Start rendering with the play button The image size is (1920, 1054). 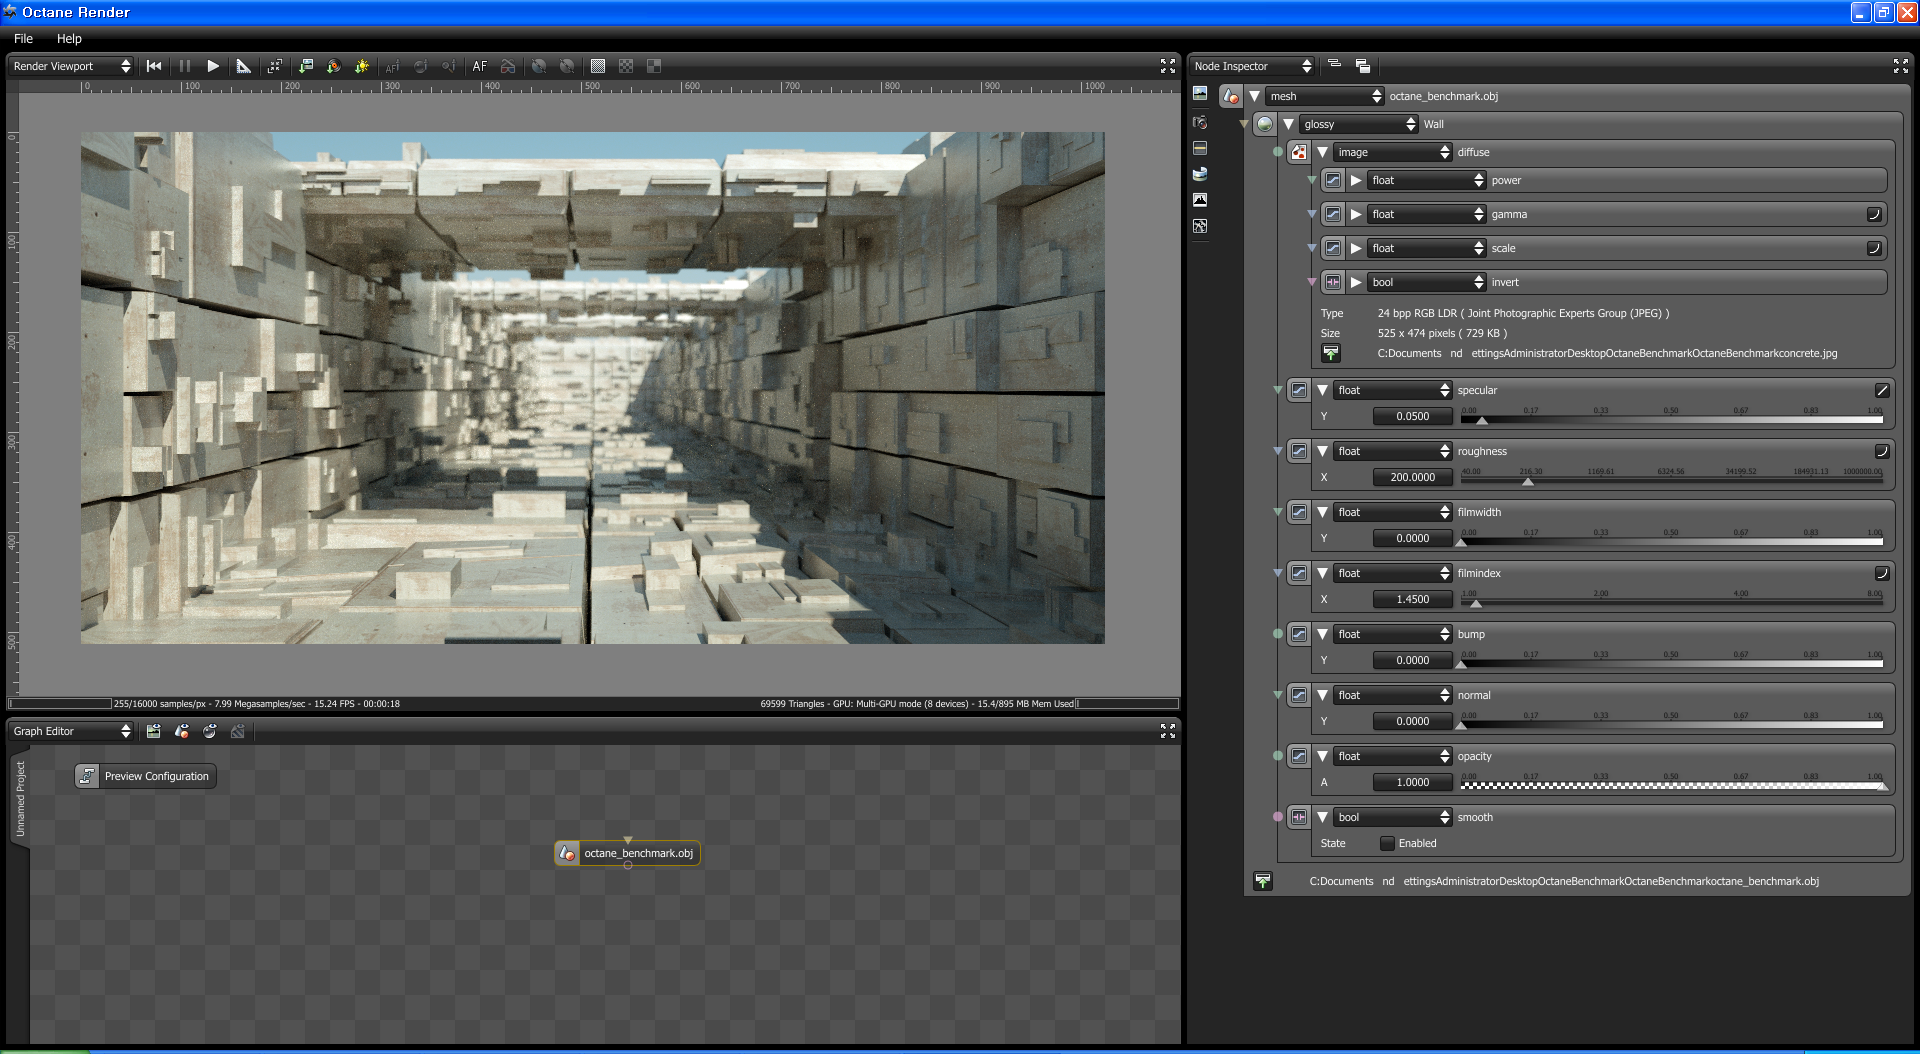[x=213, y=66]
